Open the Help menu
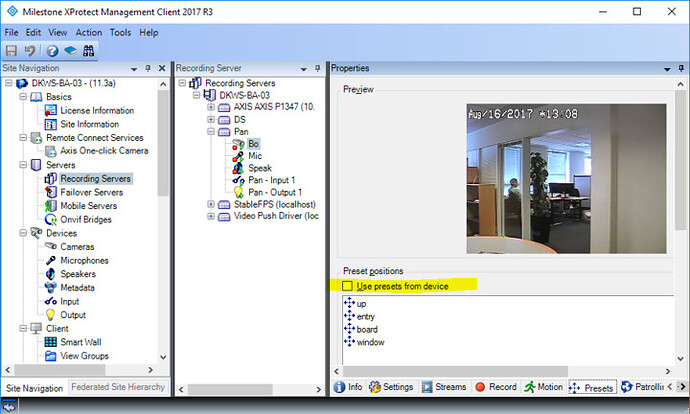690x414 pixels. (149, 33)
